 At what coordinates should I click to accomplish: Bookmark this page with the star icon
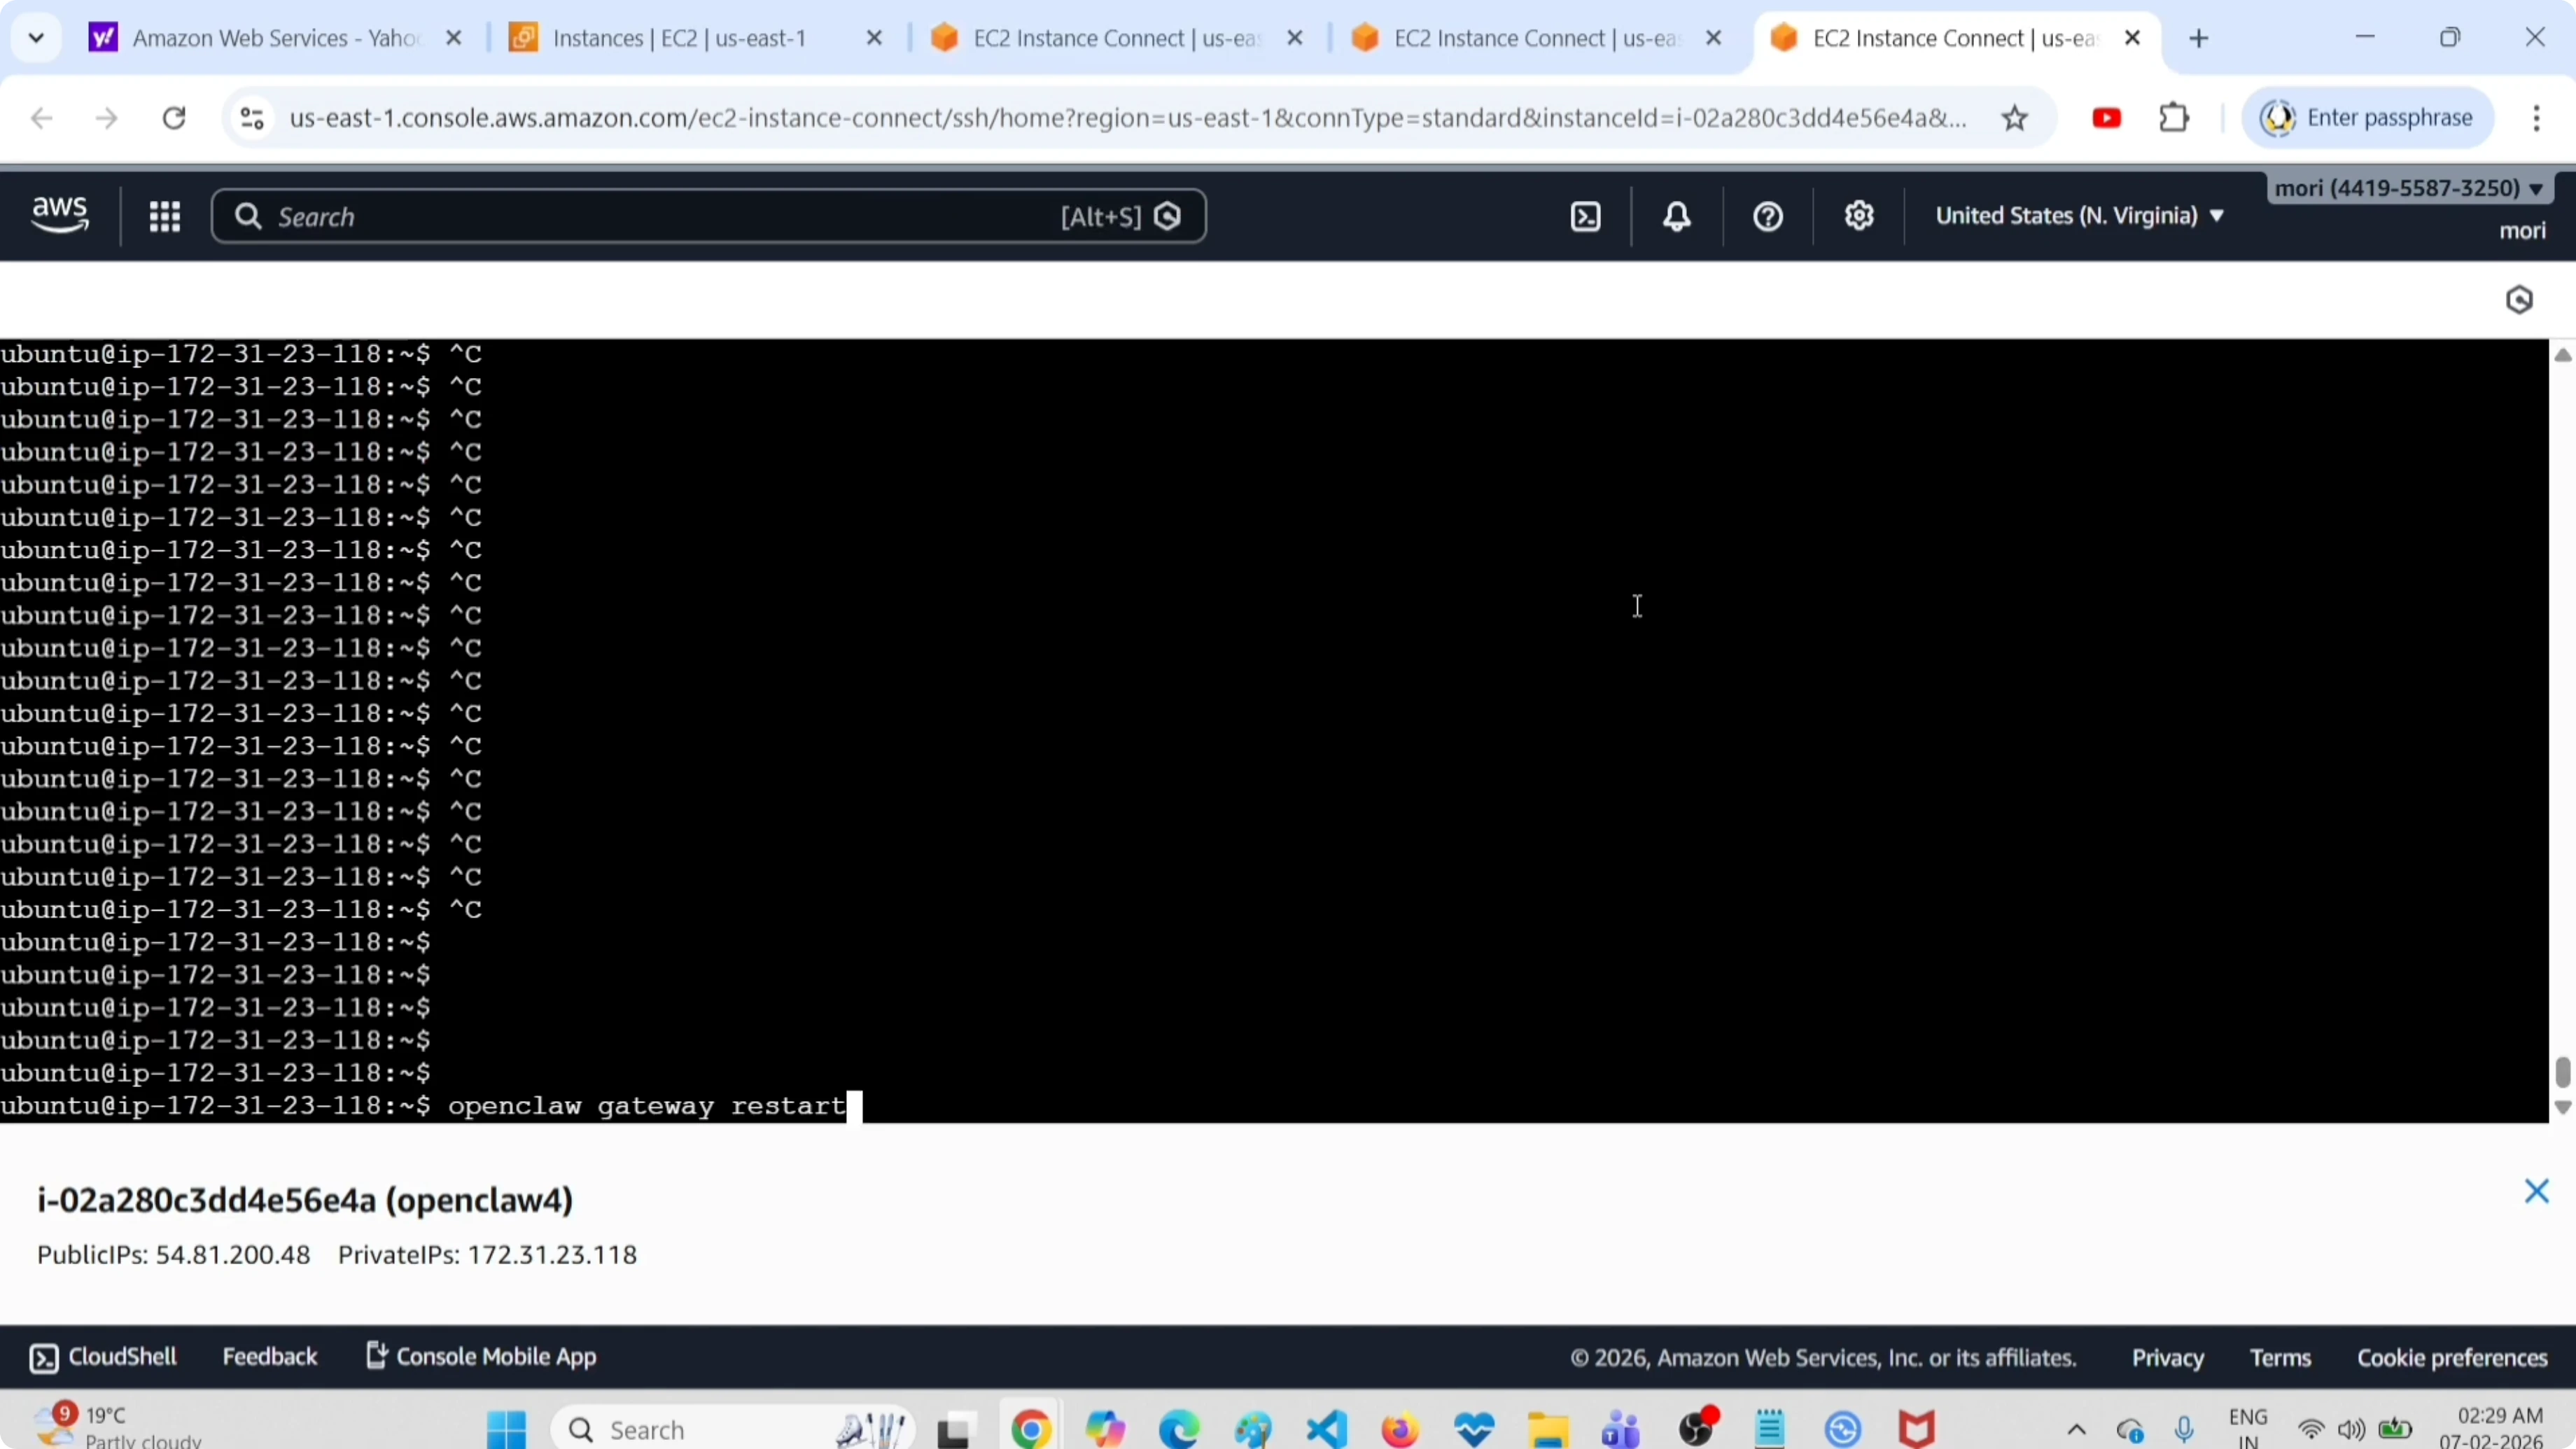tap(2014, 118)
